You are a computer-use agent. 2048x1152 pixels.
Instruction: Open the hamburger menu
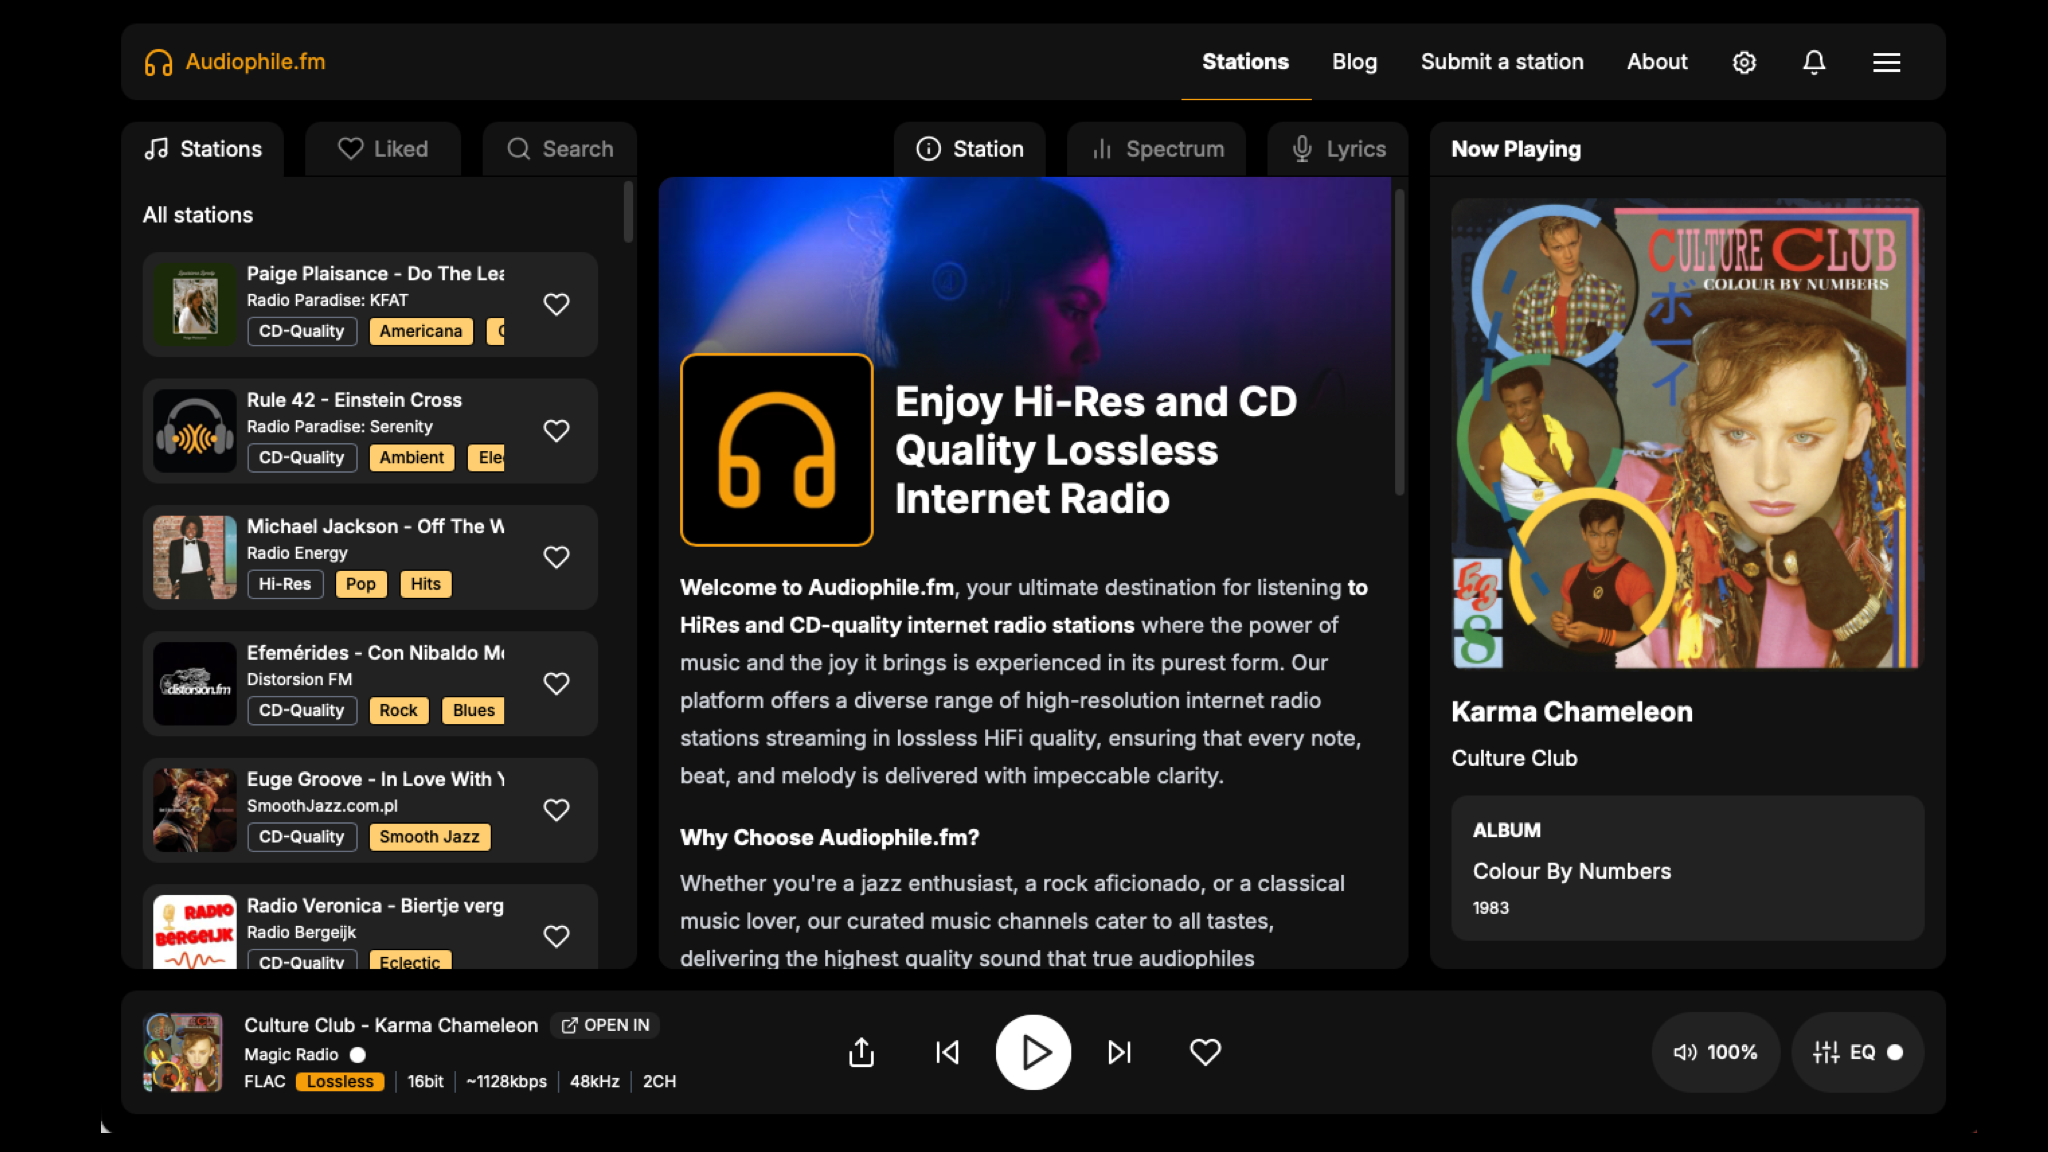click(x=1886, y=62)
